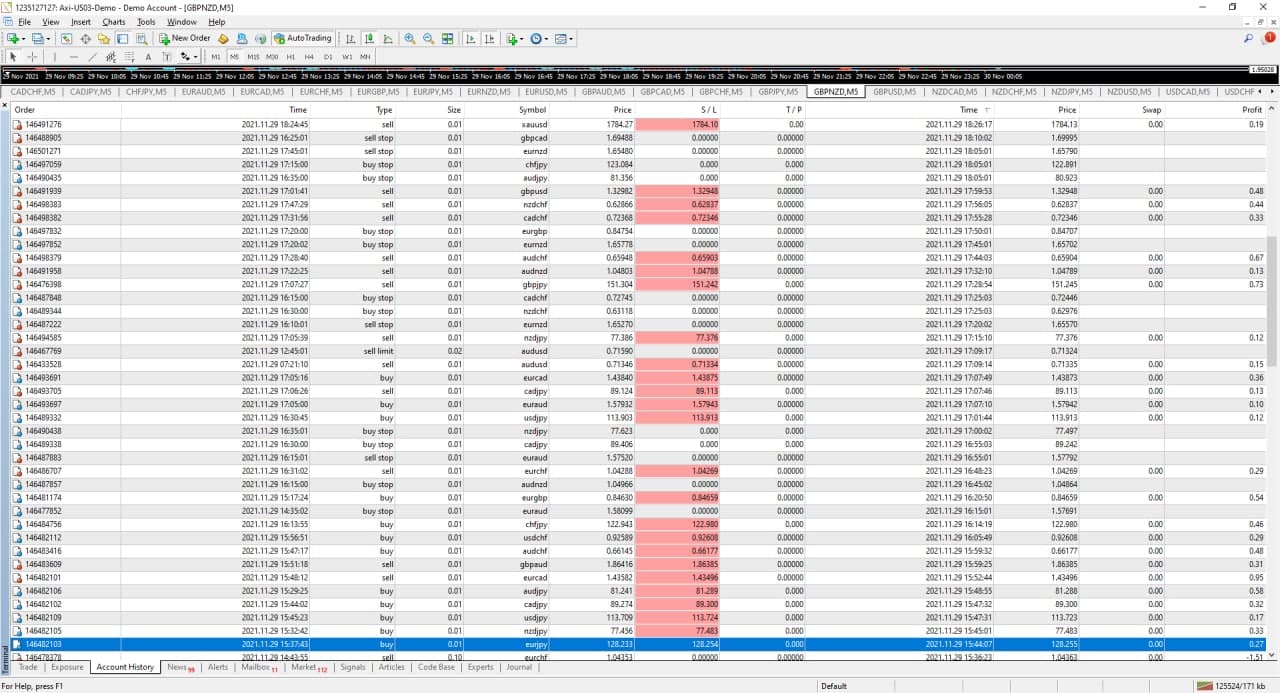Viewport: 1280px width, 693px height.
Task: Open the Charts menu
Action: pyautogui.click(x=114, y=21)
